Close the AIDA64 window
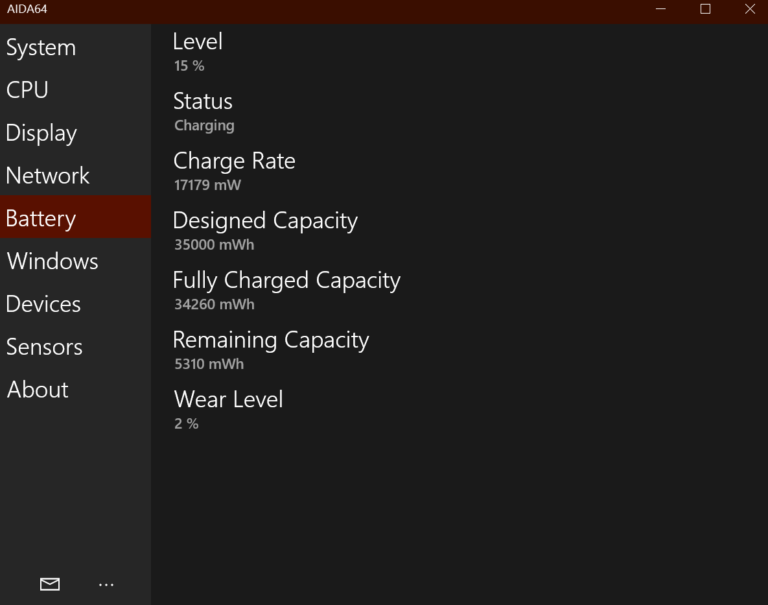Viewport: 768px width, 605px height. (x=749, y=9)
